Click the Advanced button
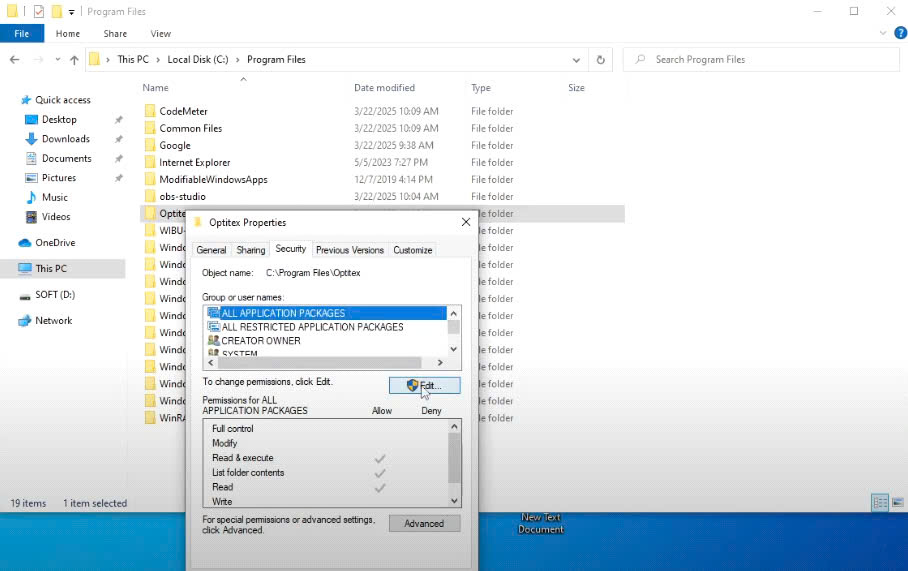 (424, 523)
